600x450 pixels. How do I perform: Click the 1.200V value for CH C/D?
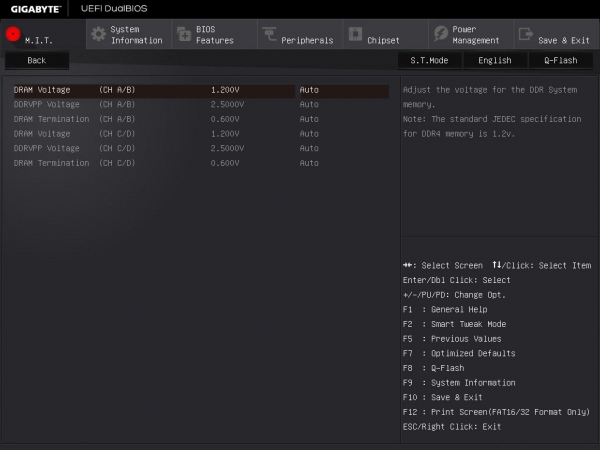[x=225, y=134]
